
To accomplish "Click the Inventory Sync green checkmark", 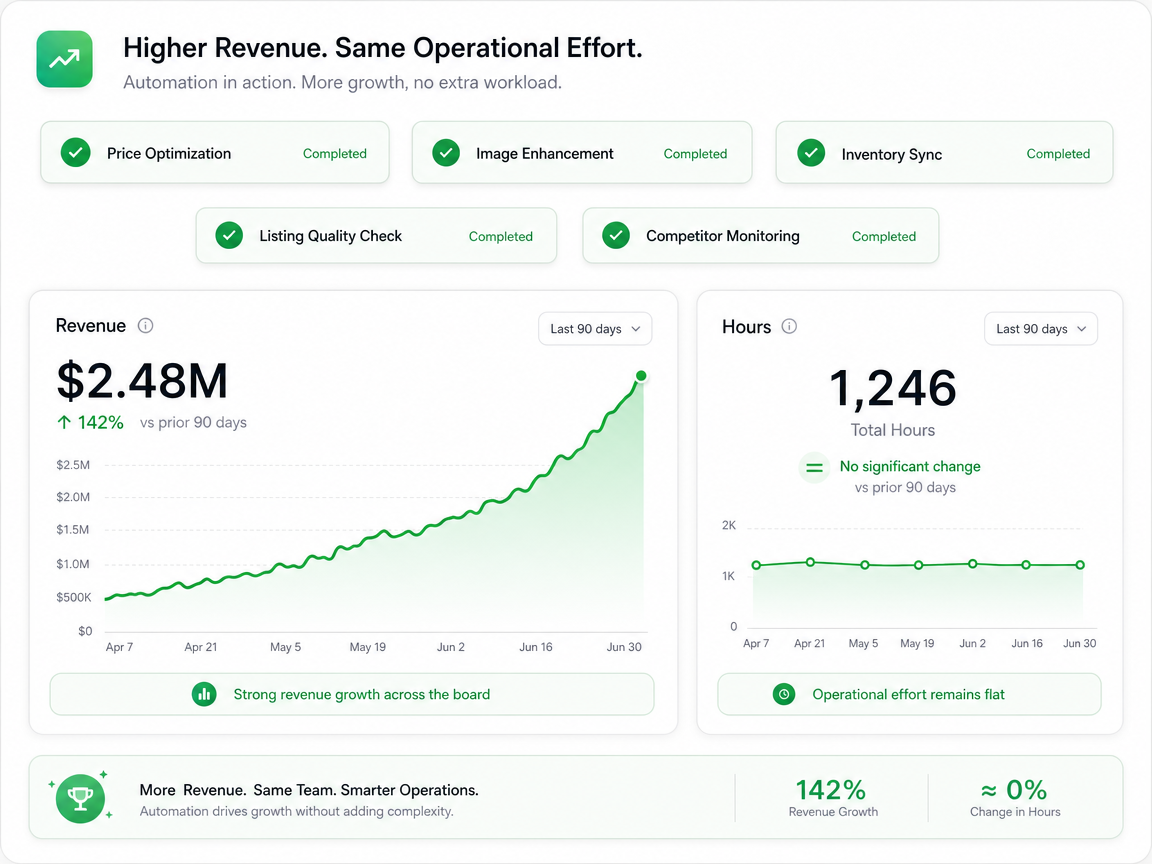I will 811,153.
